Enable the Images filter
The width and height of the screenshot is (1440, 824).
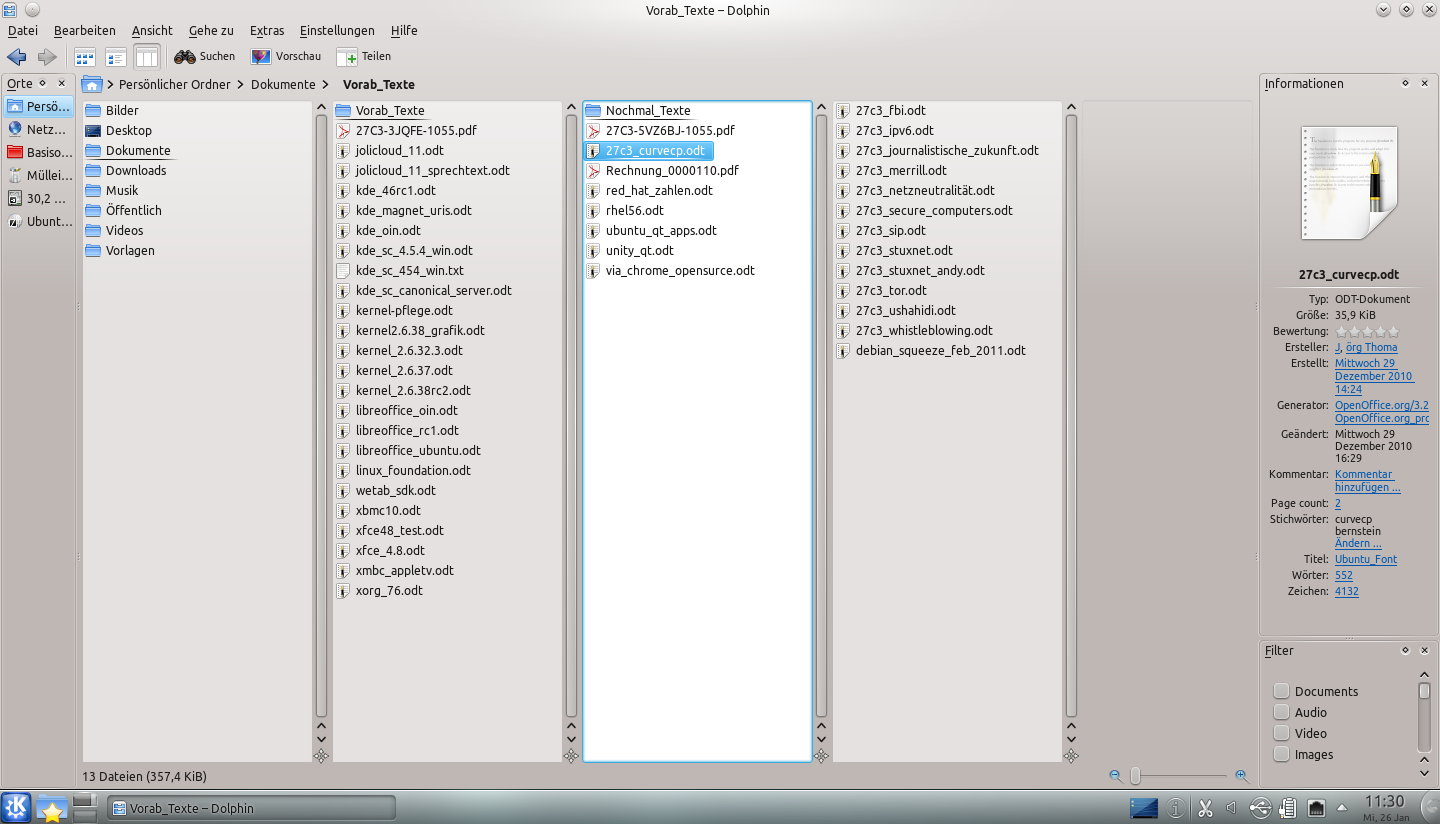click(1281, 754)
